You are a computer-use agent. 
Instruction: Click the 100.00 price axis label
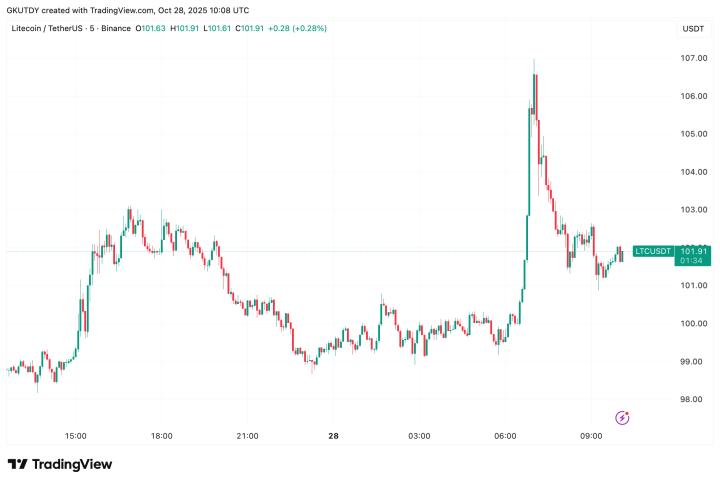coord(694,323)
